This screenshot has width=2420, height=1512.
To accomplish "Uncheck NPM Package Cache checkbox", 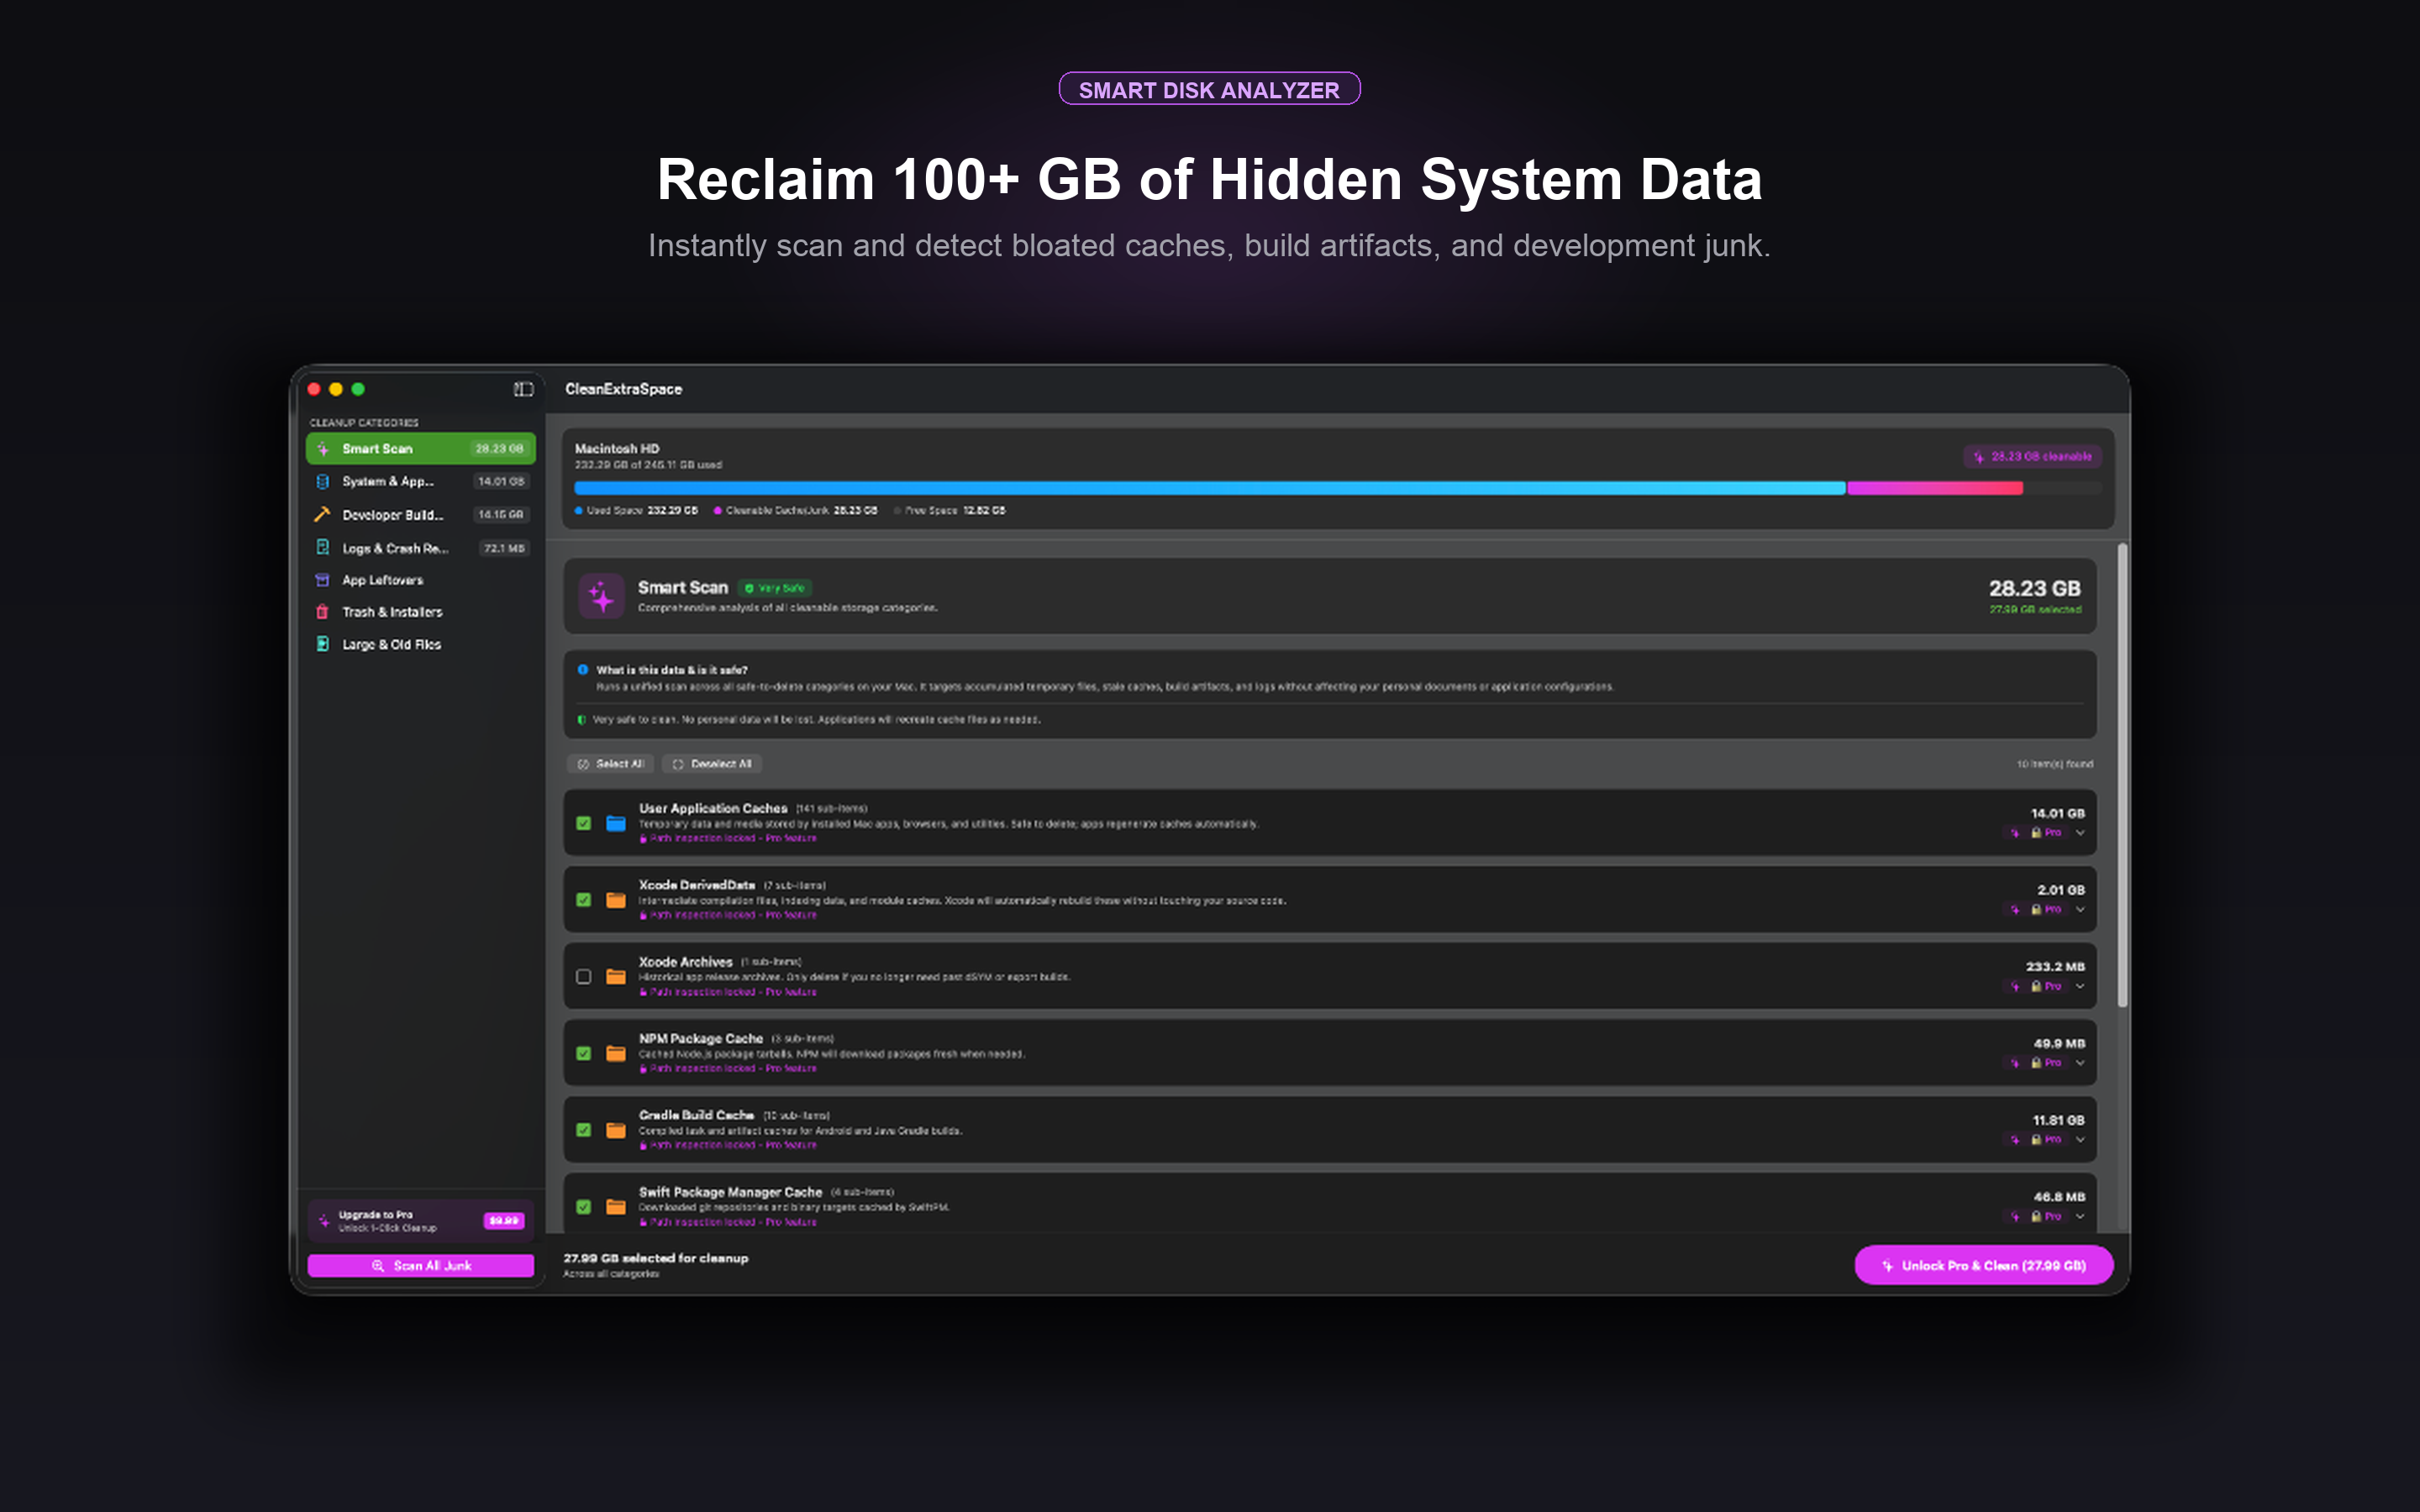I will (x=584, y=1053).
